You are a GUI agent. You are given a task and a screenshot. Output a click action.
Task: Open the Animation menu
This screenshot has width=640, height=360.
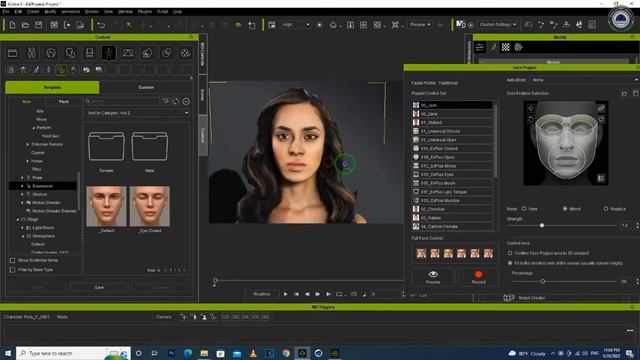click(71, 12)
